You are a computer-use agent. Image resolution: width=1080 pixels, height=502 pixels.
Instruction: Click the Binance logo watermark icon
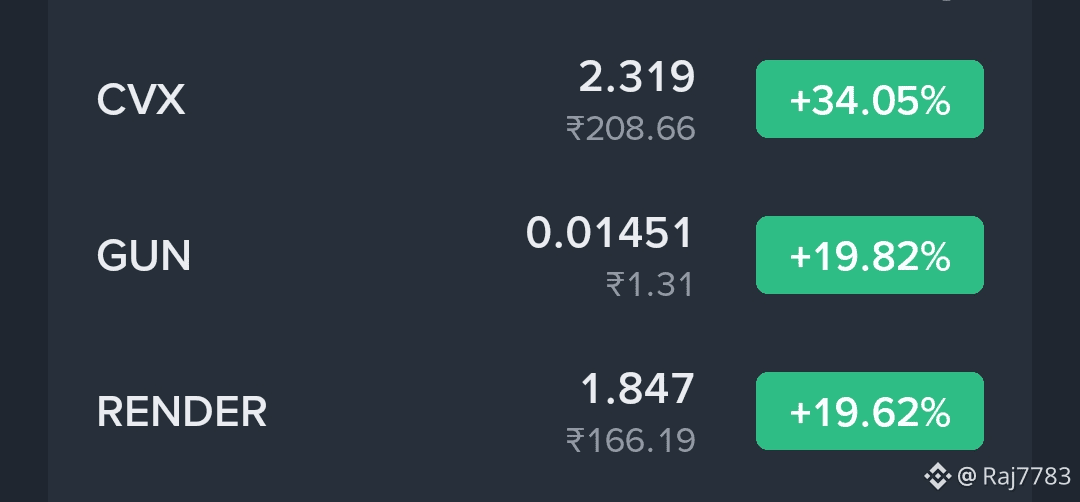click(x=937, y=476)
